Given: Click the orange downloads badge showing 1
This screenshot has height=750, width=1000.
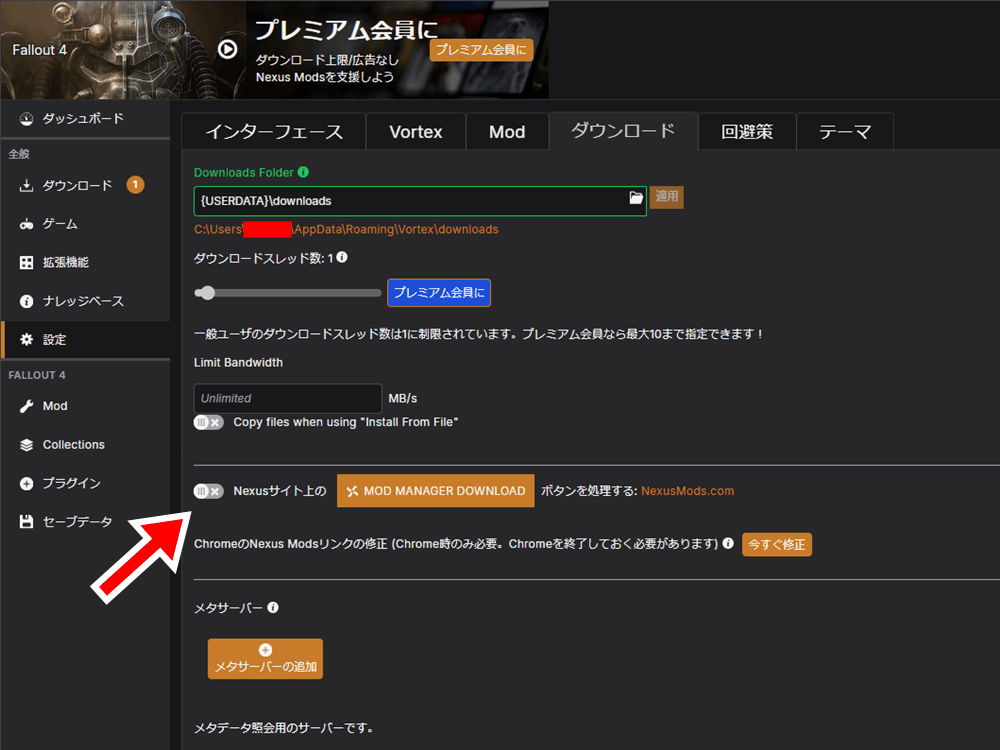Looking at the screenshot, I should click(135, 185).
